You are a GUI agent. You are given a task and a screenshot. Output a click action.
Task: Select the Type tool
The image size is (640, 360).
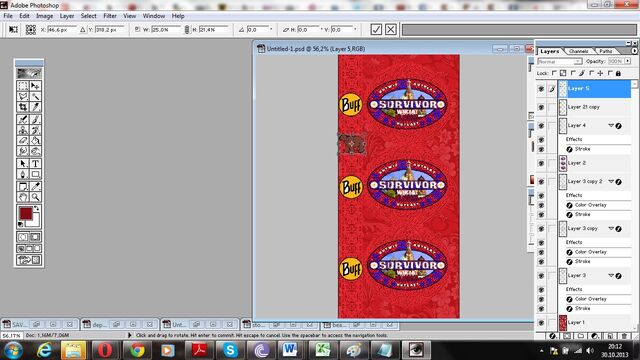[x=36, y=163]
